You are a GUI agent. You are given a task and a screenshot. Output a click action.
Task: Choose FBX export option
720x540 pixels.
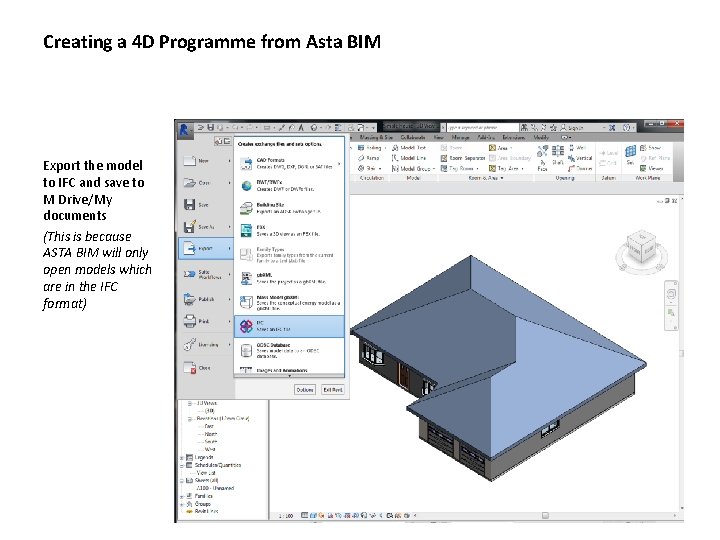tap(289, 231)
